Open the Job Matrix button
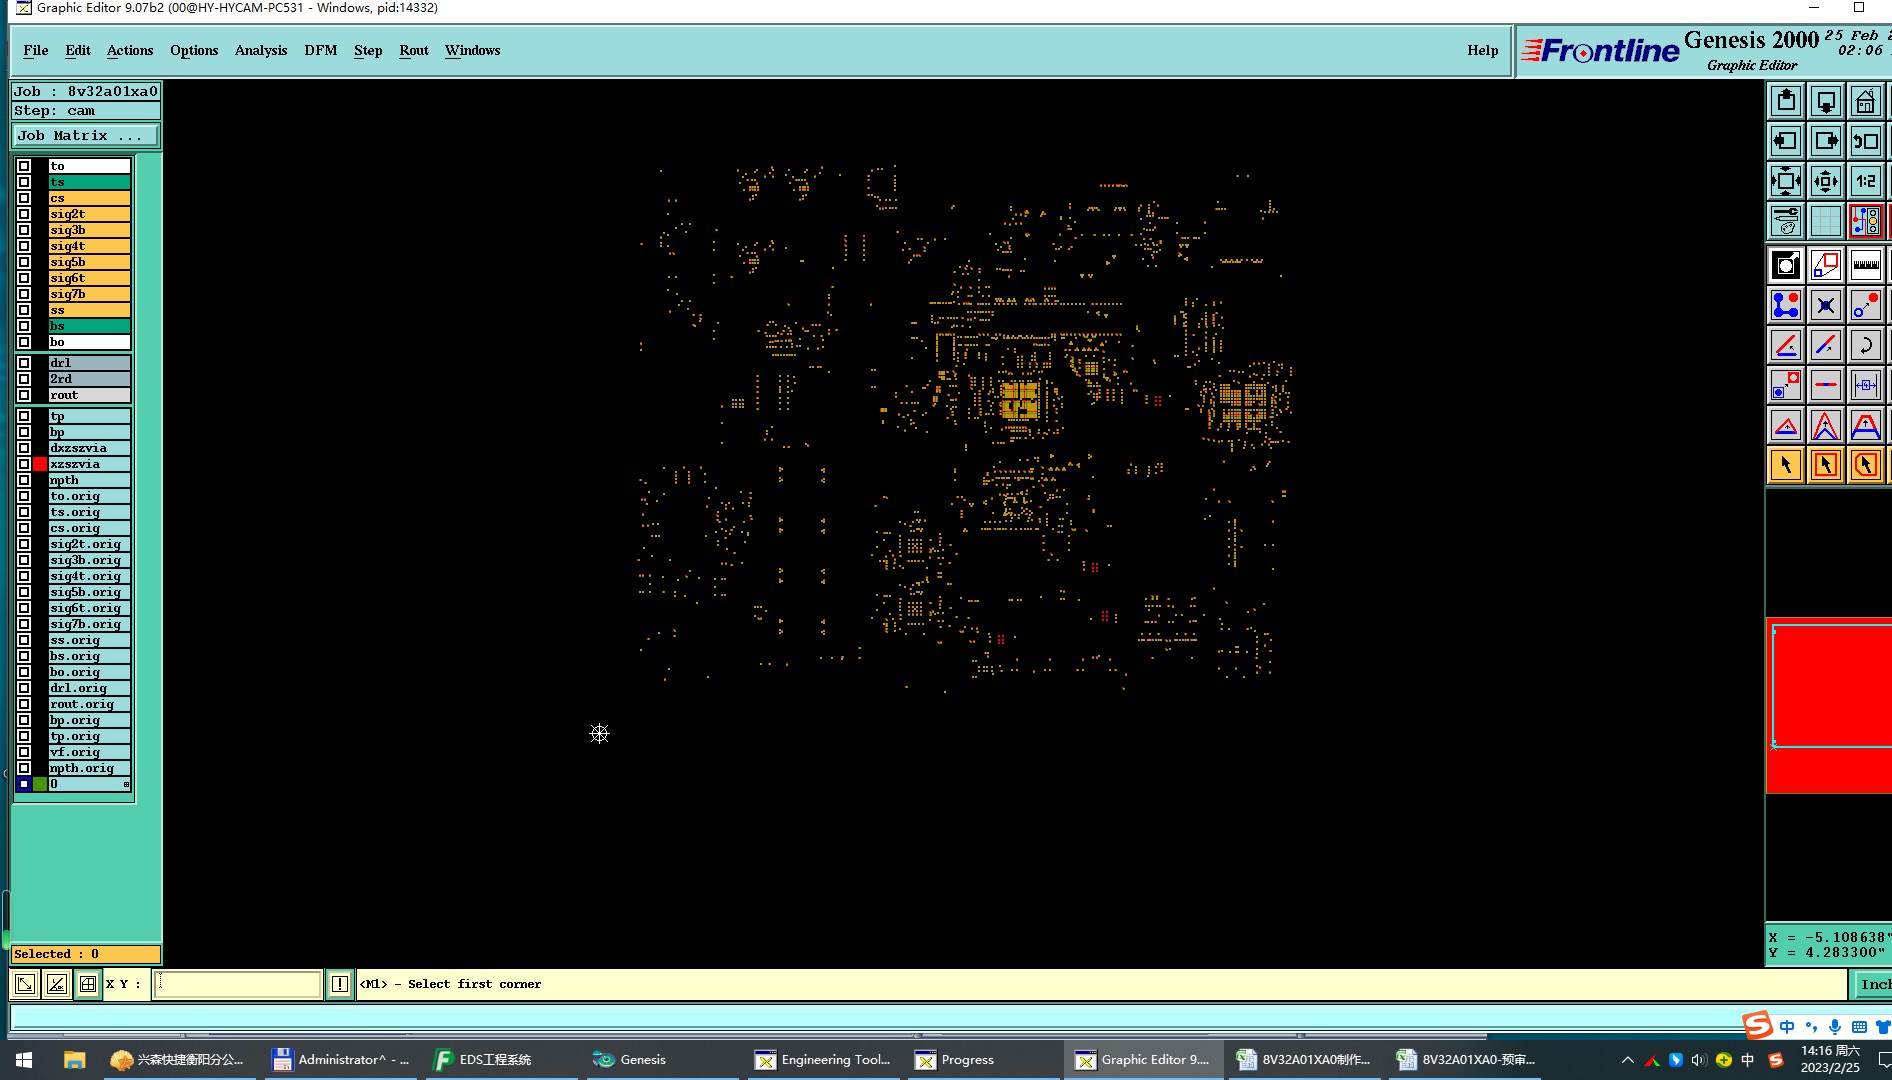1892x1080 pixels. [85, 136]
